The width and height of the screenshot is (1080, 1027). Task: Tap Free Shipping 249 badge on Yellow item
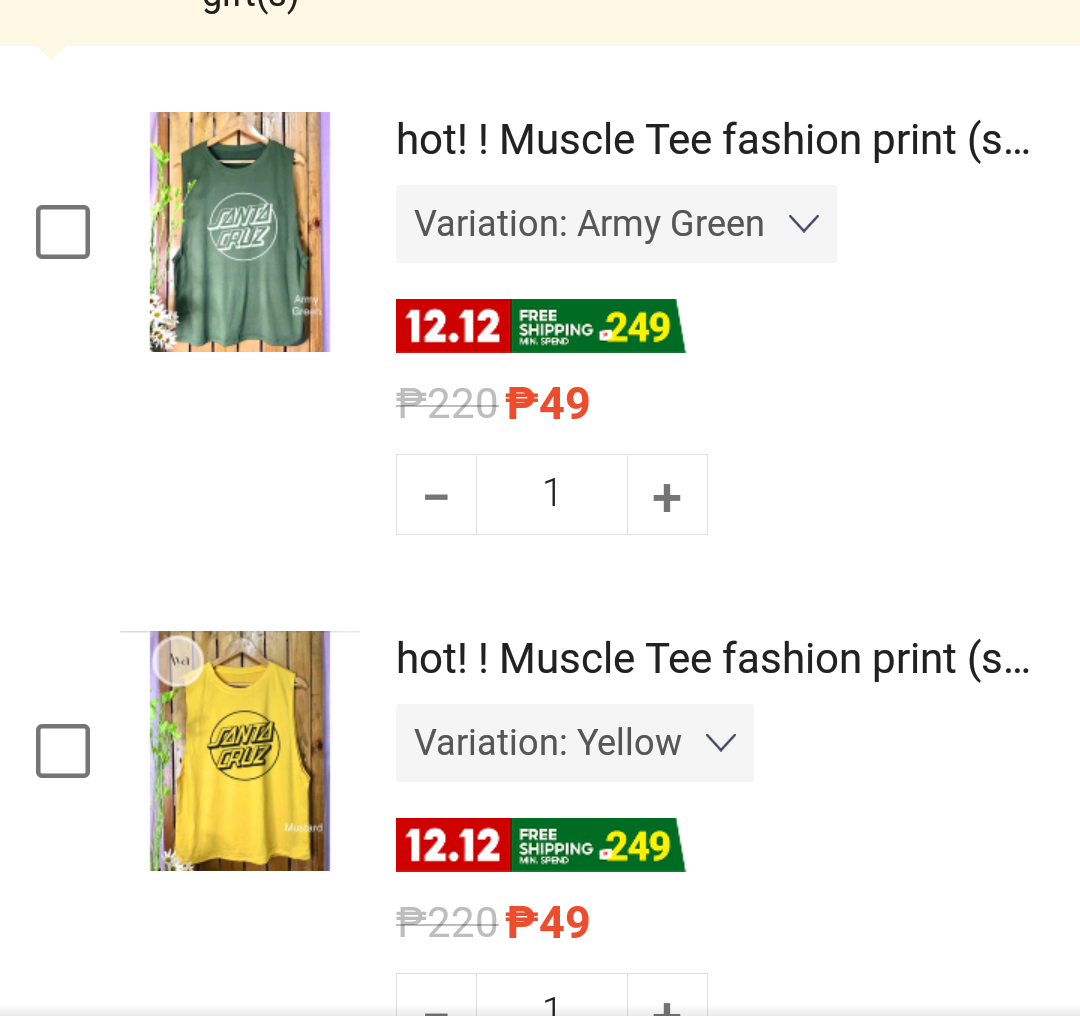598,845
